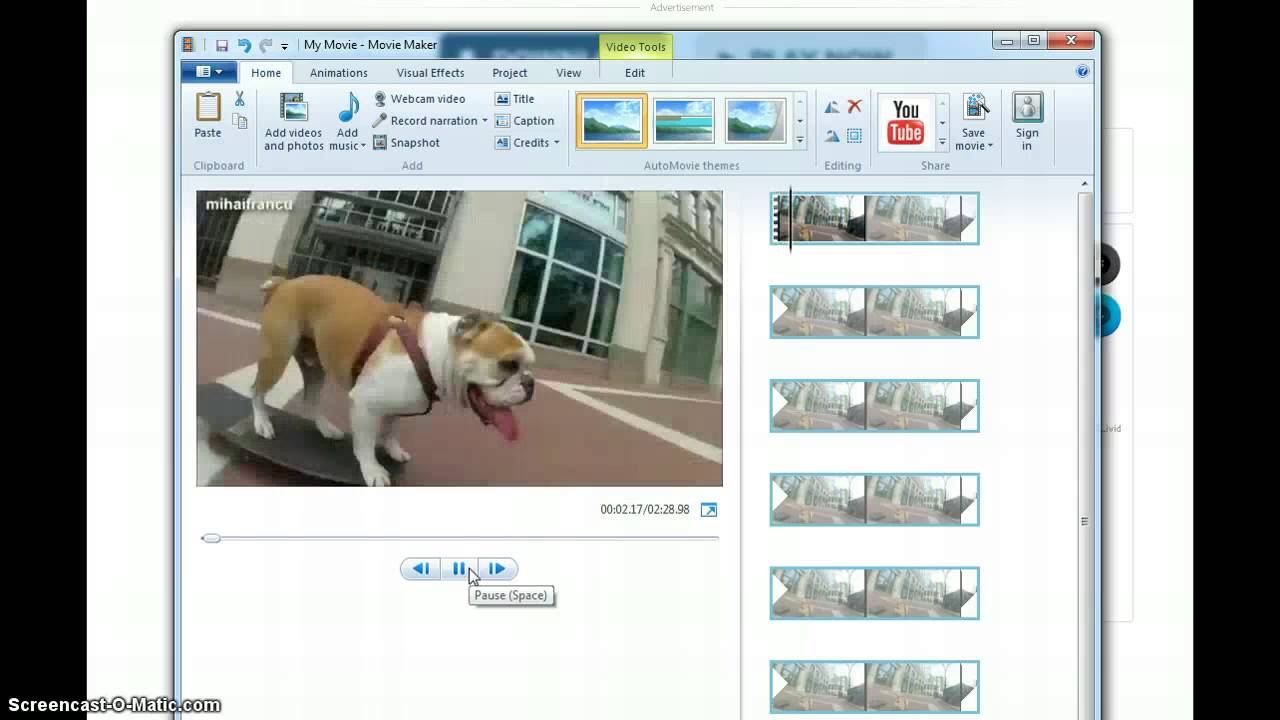Show next row of Share options

click(x=942, y=122)
